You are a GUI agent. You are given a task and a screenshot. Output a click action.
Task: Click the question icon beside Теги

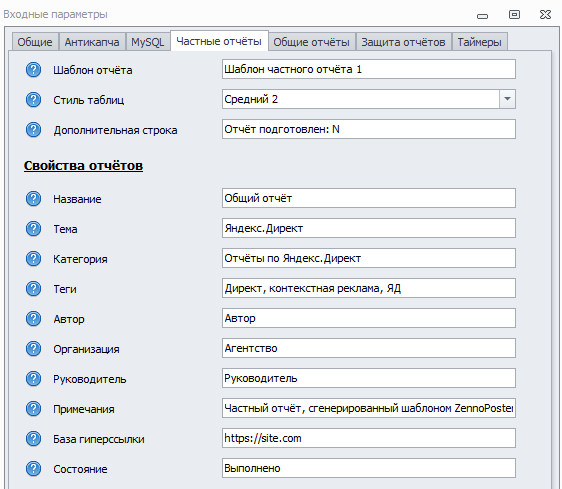[33, 288]
